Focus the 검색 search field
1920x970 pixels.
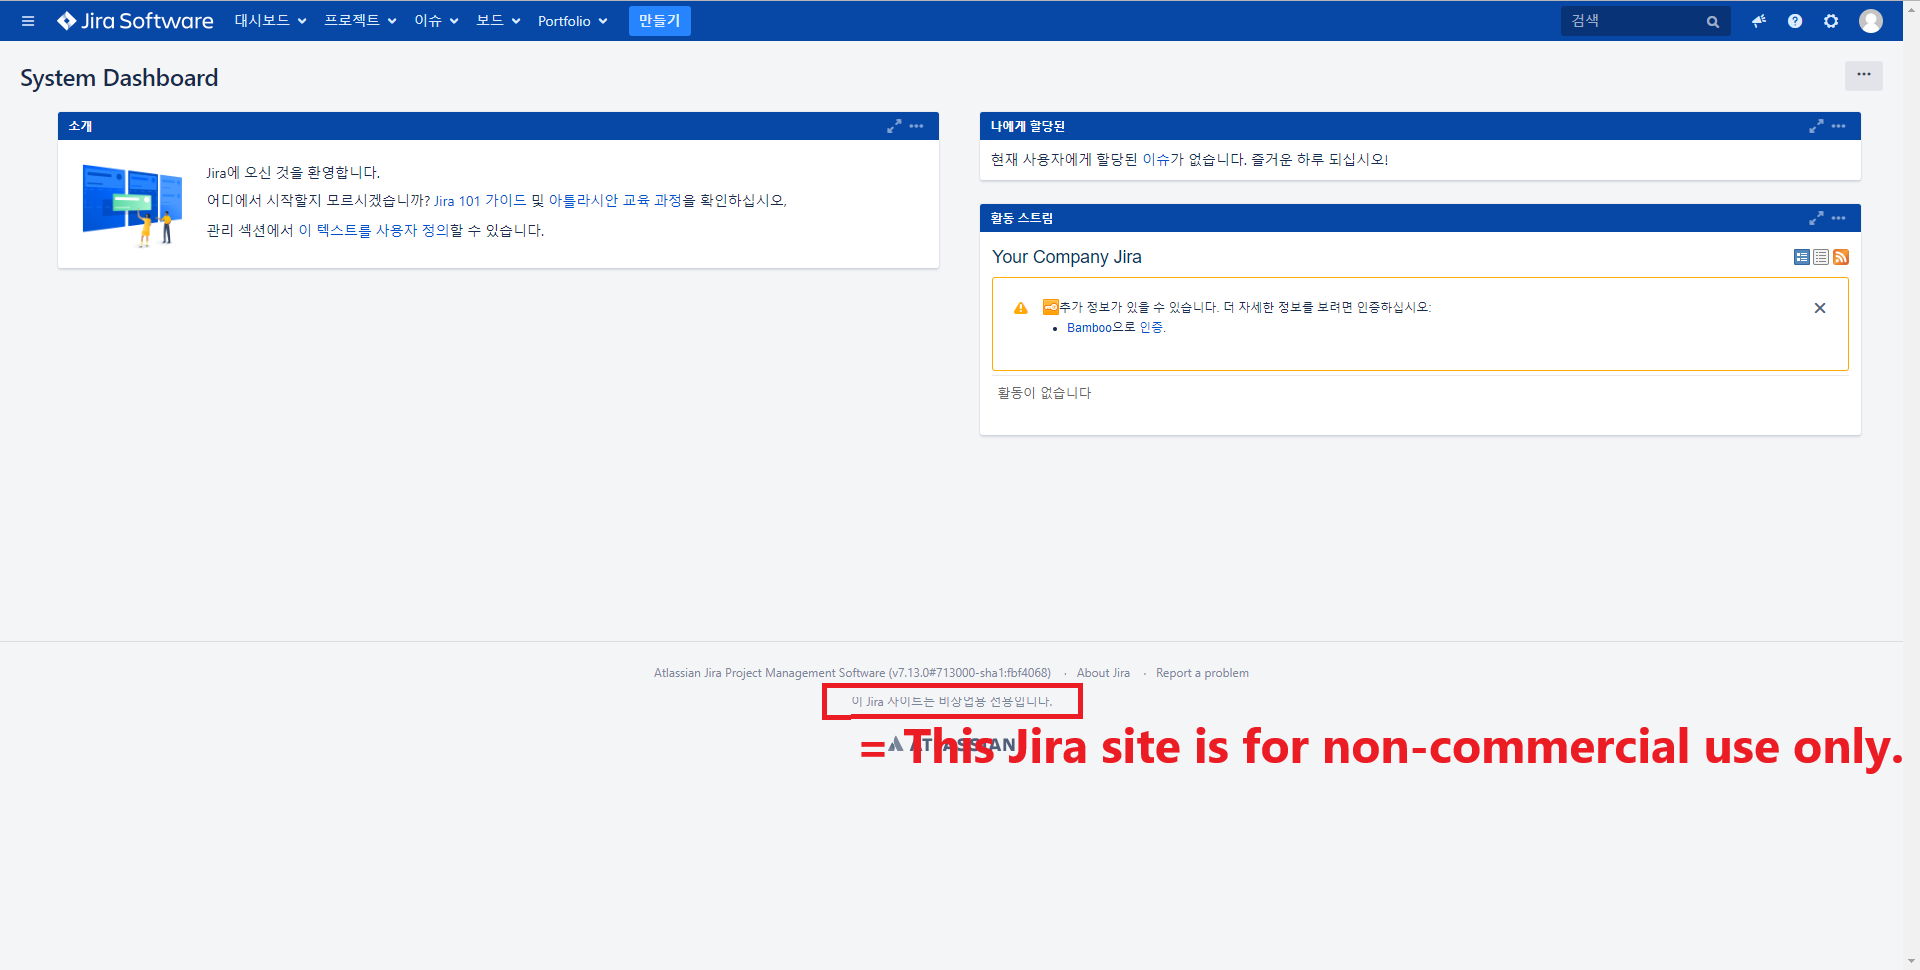(1645, 21)
